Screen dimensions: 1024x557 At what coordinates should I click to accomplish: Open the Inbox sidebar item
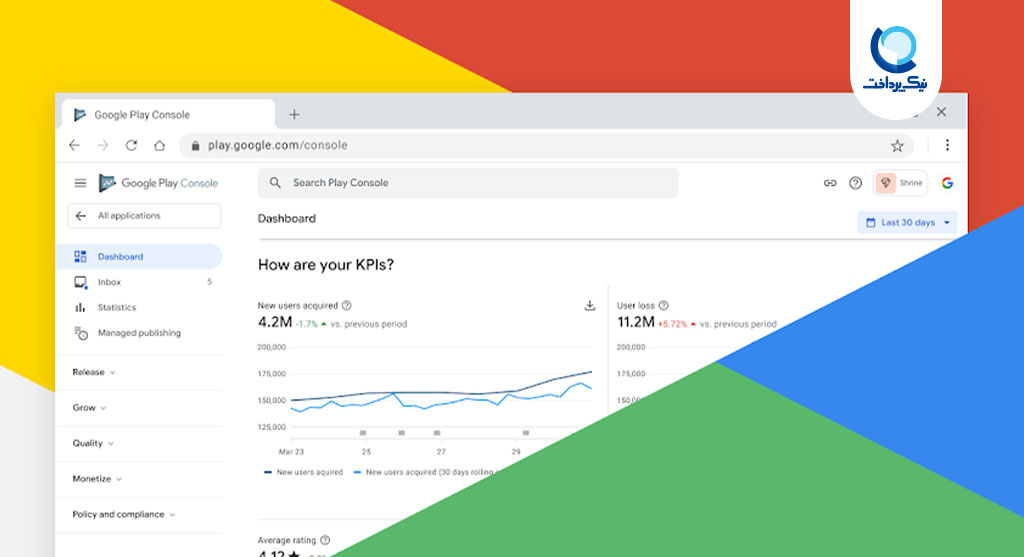click(x=139, y=282)
